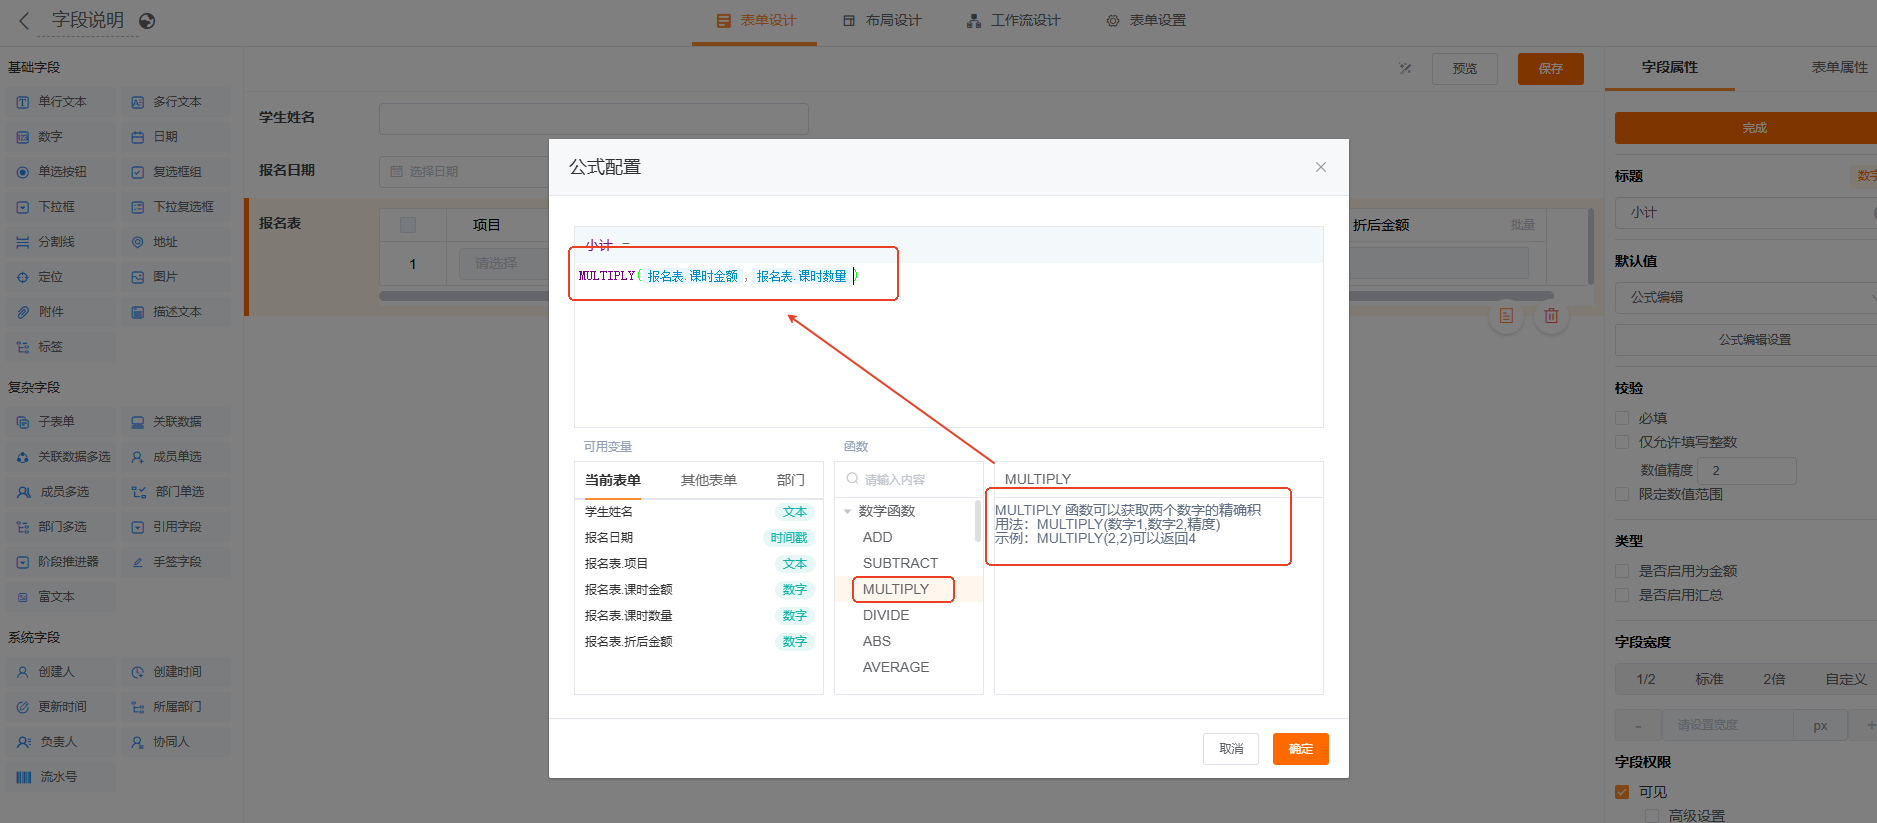
Task: Select the 数字 field icon
Action: point(23,137)
